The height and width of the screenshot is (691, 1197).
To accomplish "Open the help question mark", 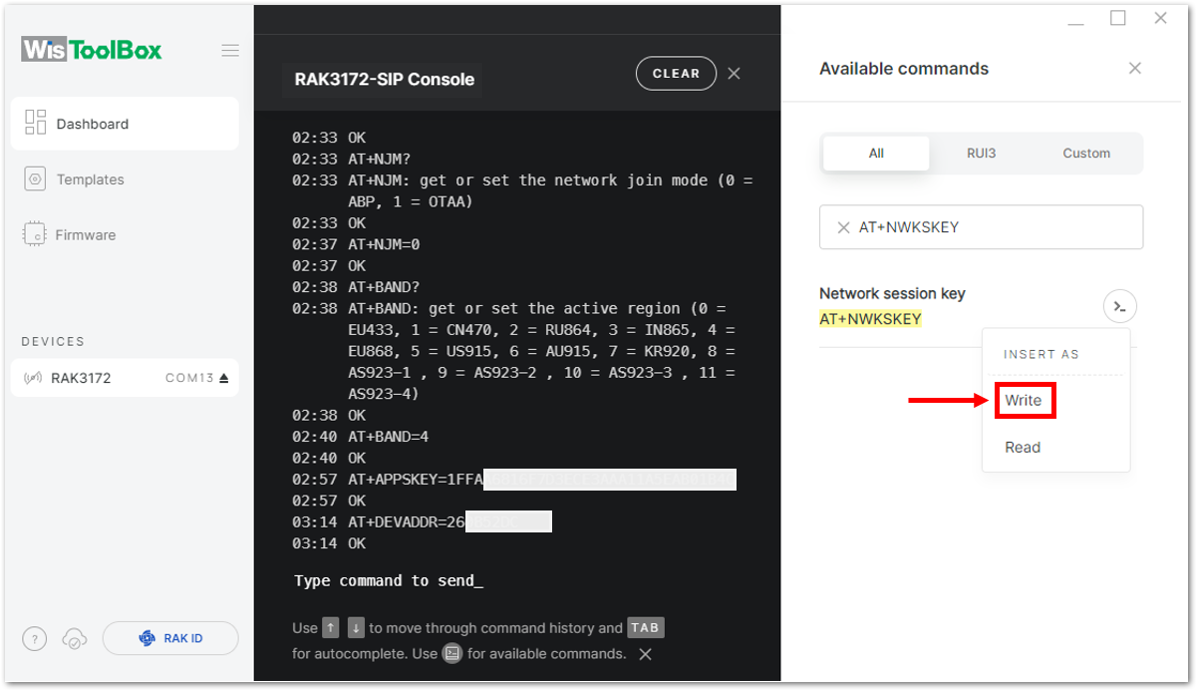I will pos(34,638).
